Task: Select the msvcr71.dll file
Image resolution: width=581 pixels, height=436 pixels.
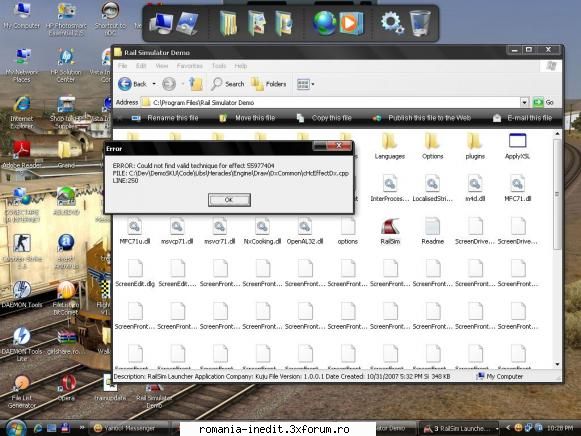Action: coord(219,232)
